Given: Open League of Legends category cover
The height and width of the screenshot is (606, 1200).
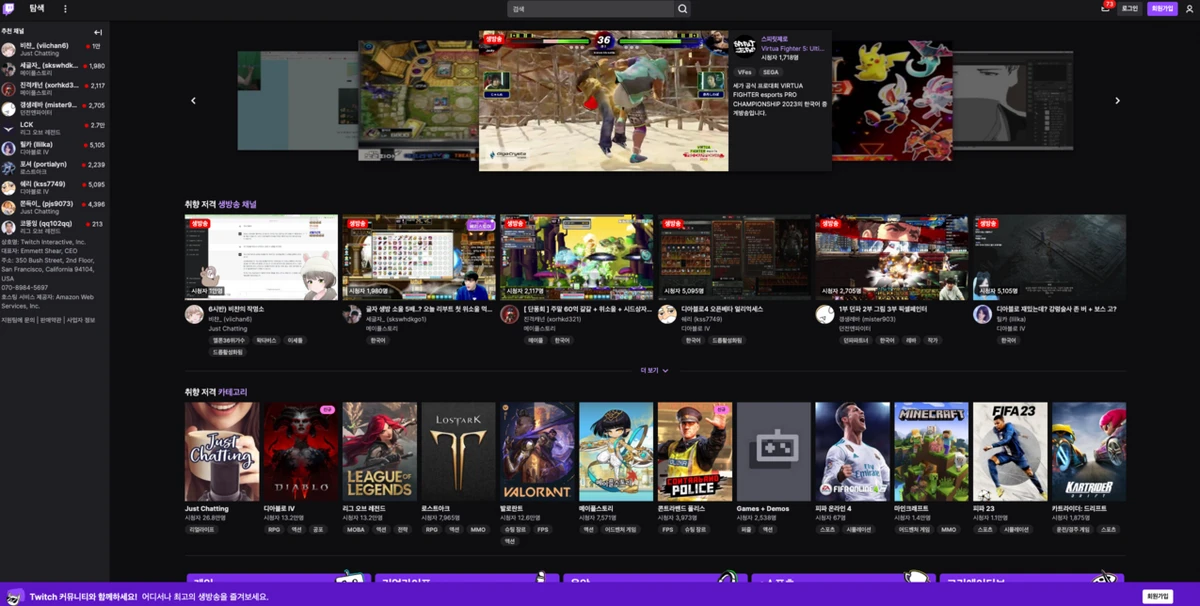Looking at the screenshot, I should [x=380, y=451].
